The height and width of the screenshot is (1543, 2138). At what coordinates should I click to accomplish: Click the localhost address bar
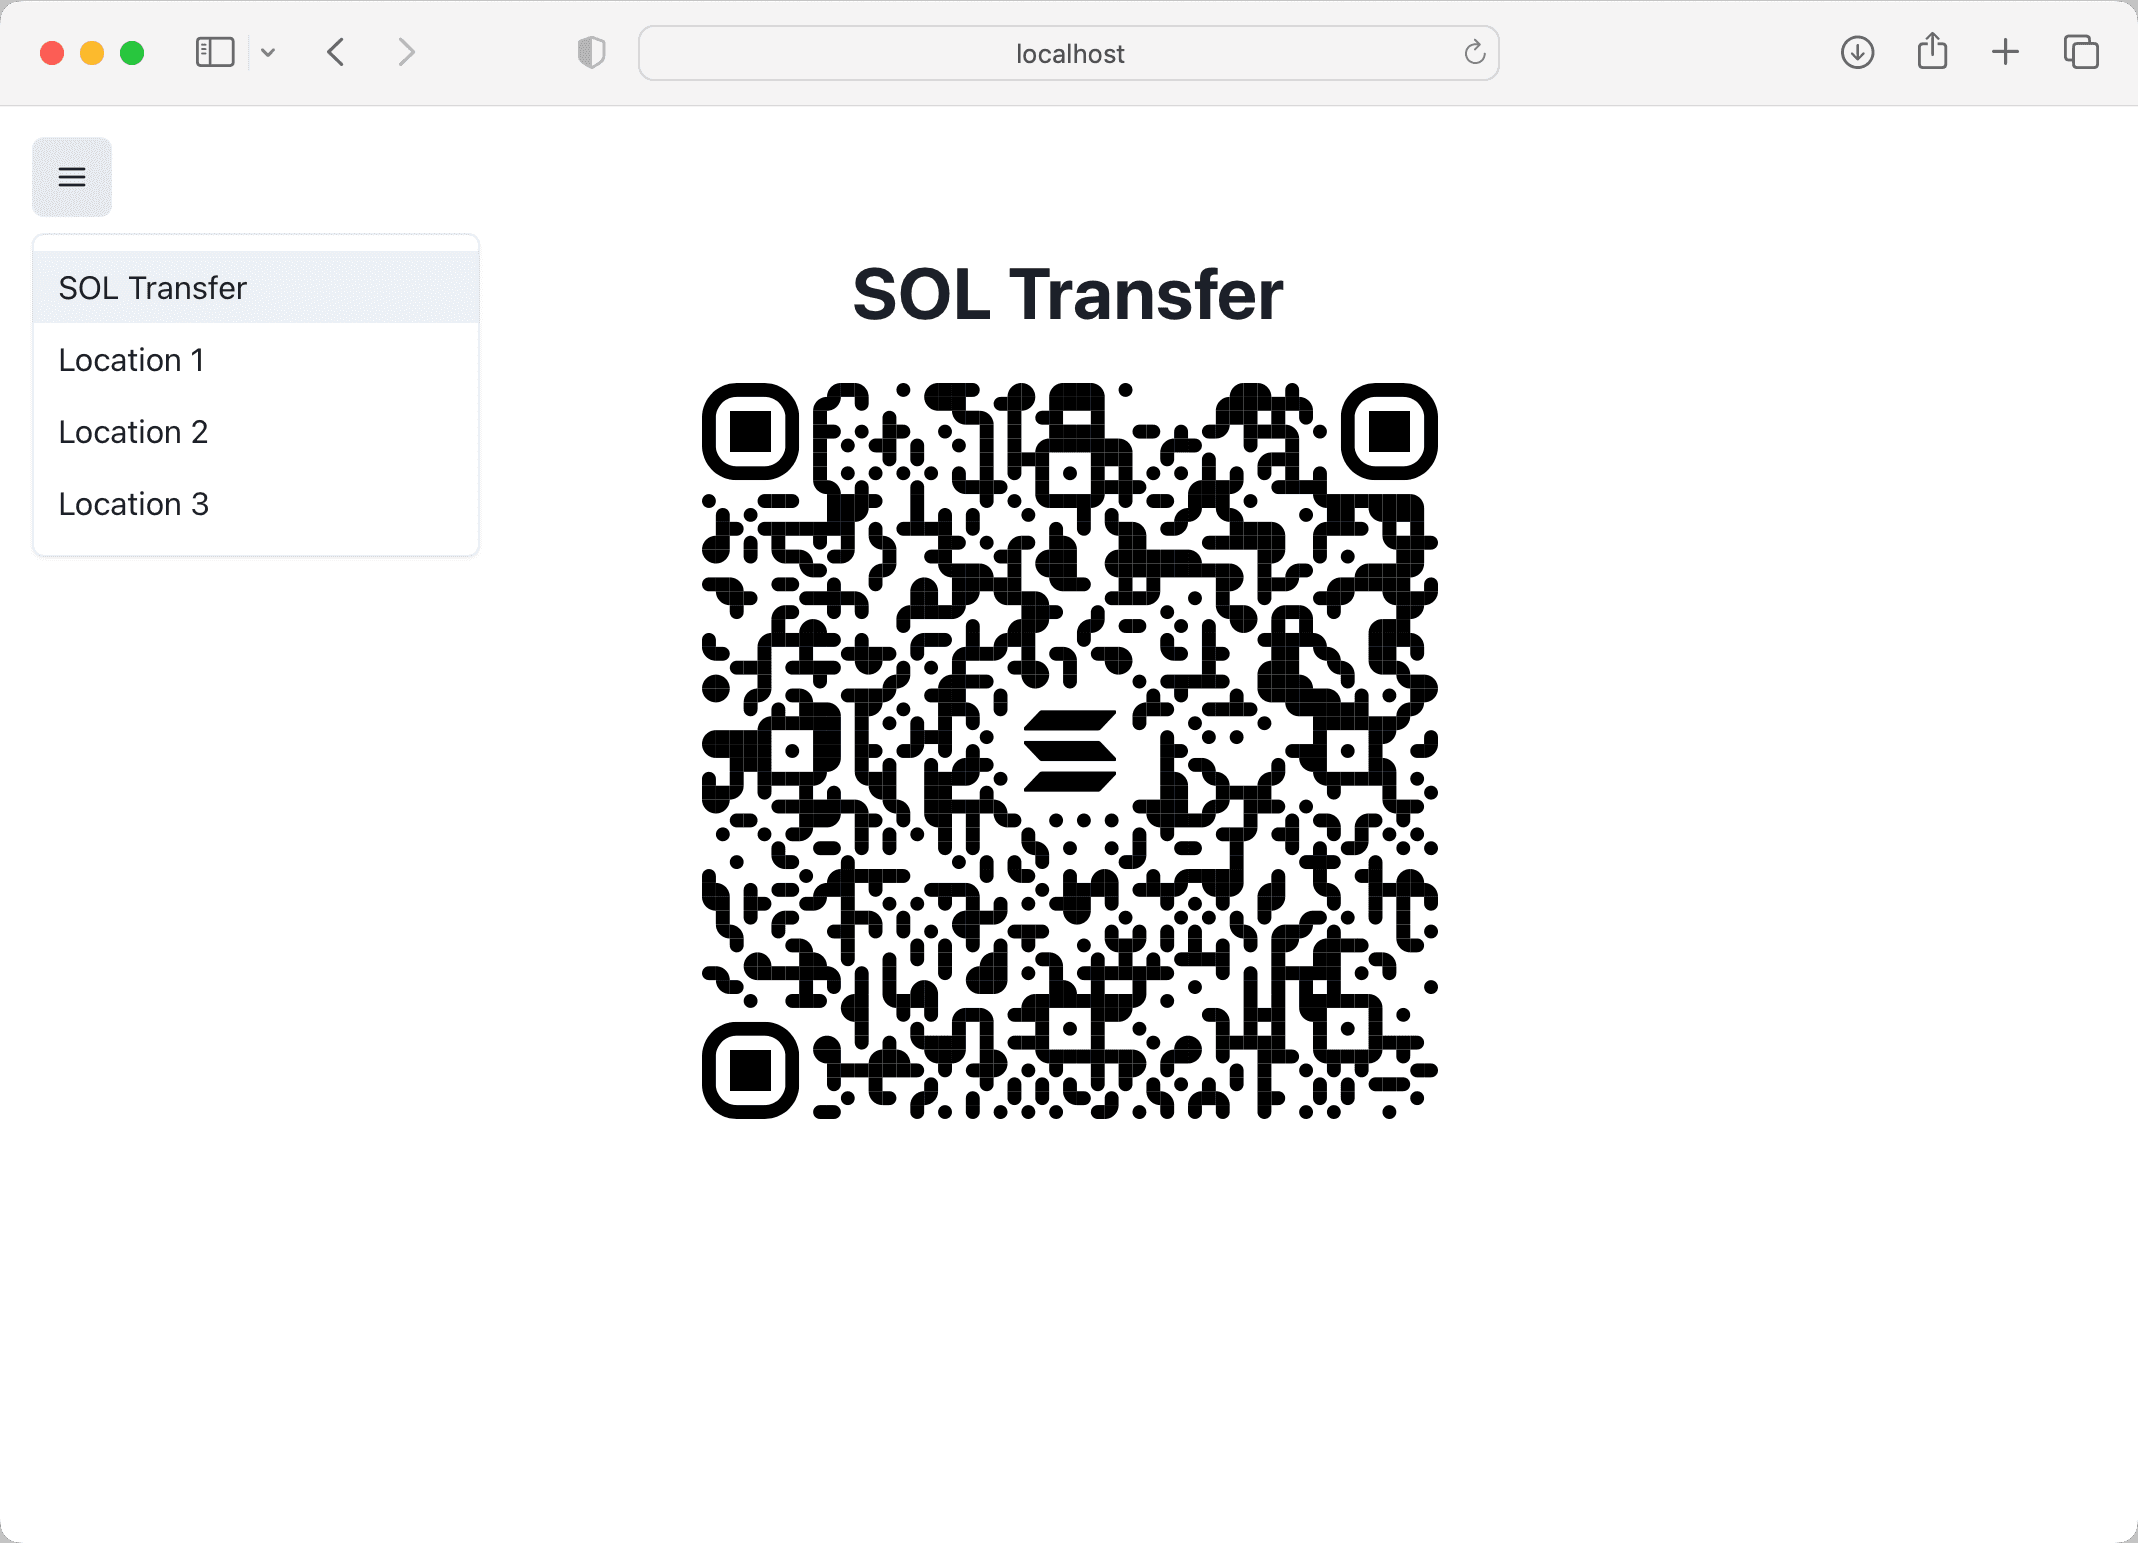click(x=1071, y=50)
